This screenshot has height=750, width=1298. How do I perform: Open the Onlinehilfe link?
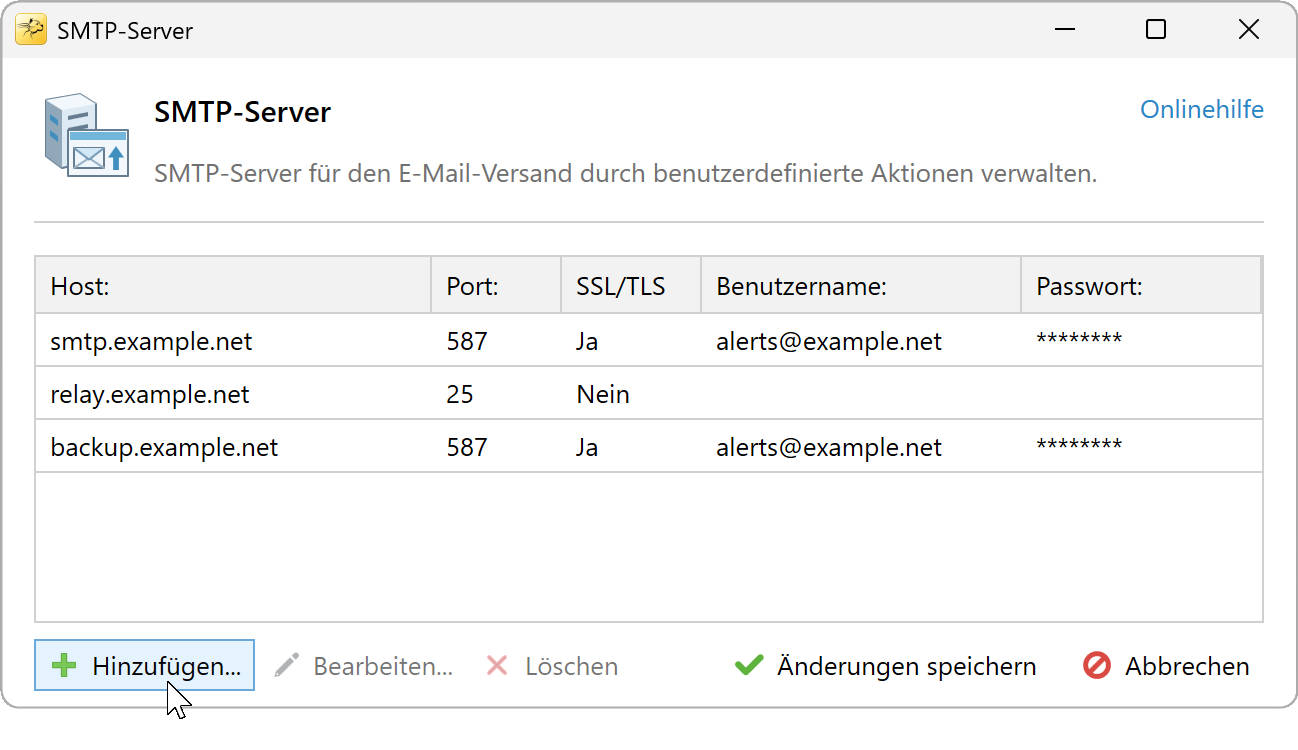1202,109
